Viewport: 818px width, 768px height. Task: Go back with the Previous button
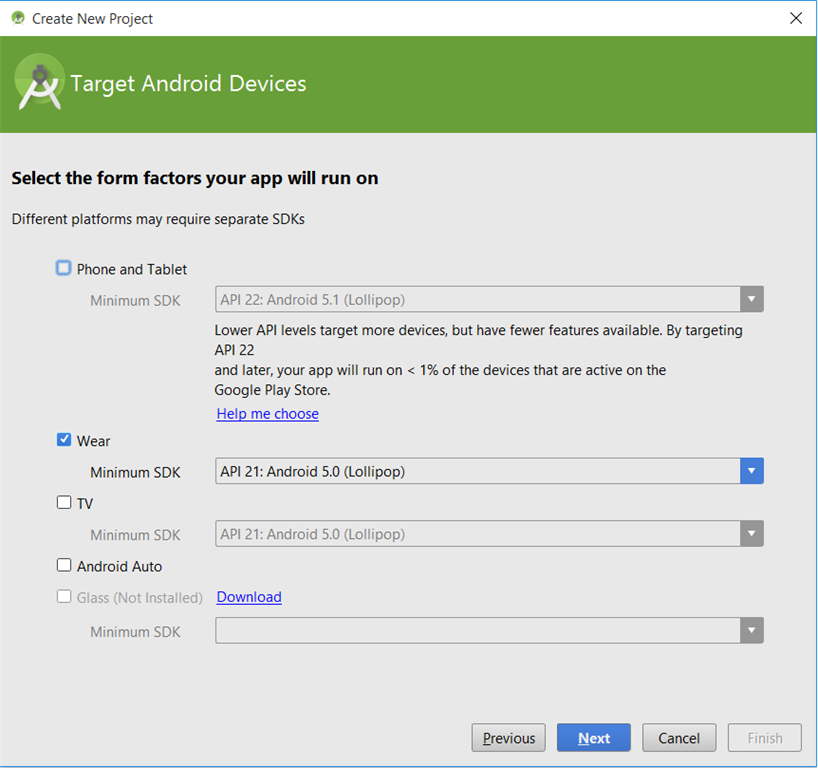tap(508, 738)
